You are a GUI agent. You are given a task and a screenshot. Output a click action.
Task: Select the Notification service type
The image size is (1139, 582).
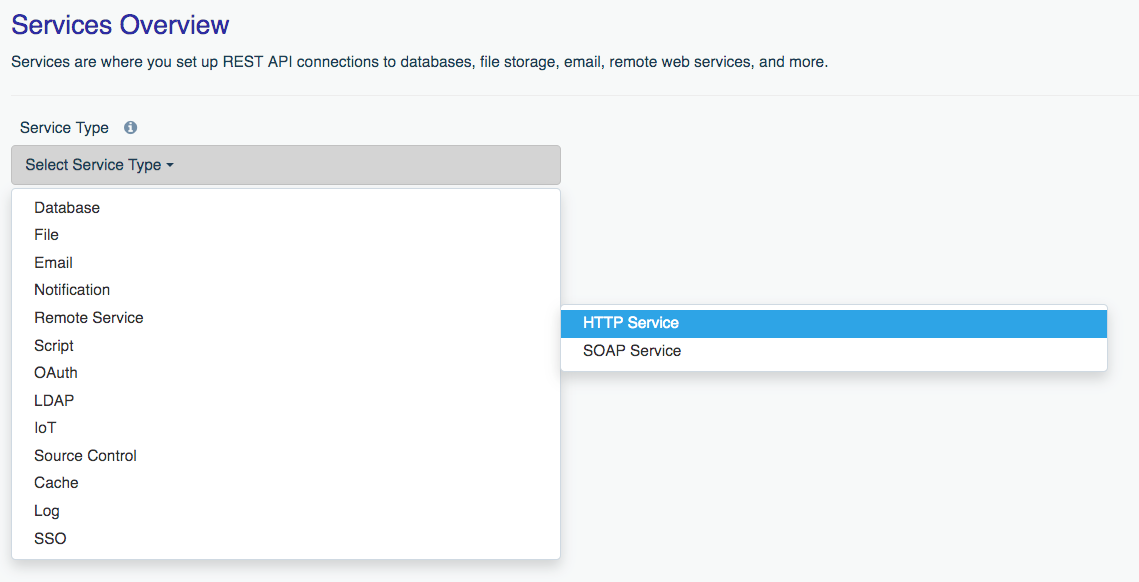72,290
